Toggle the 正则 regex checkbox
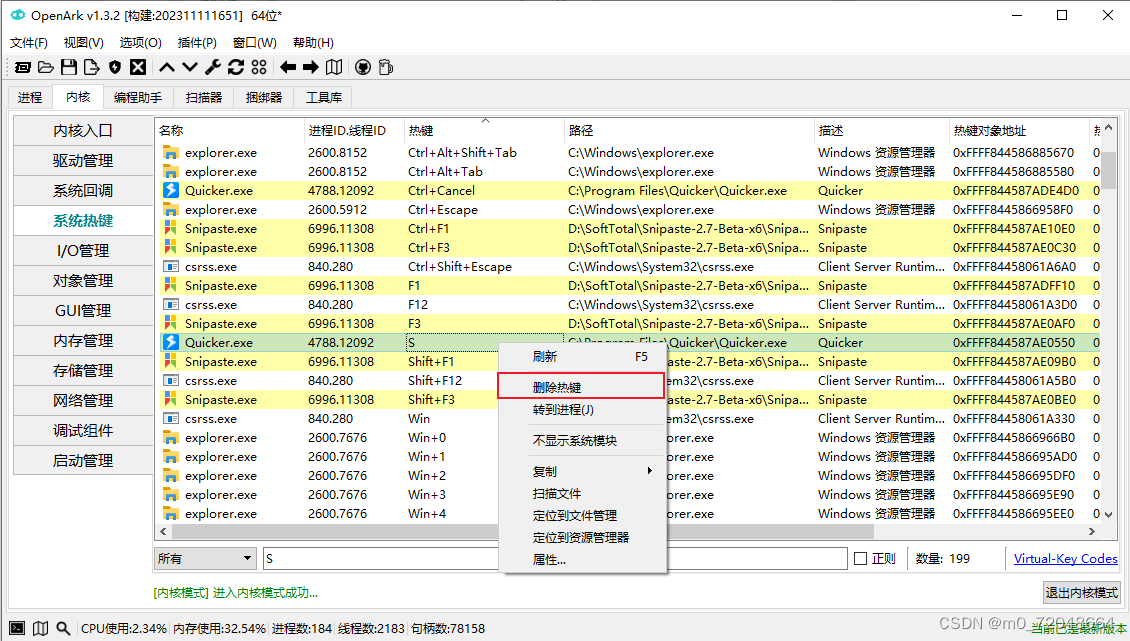1130x641 pixels. pyautogui.click(x=860, y=558)
